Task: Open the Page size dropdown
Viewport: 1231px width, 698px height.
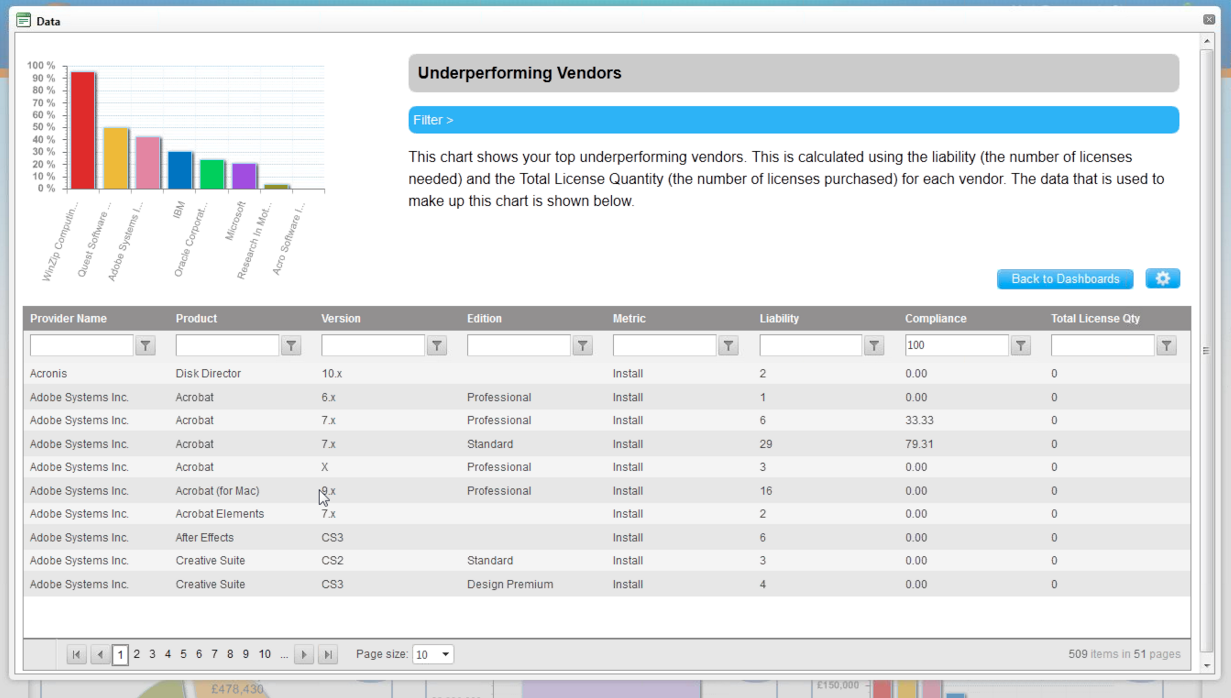Action: tap(433, 654)
